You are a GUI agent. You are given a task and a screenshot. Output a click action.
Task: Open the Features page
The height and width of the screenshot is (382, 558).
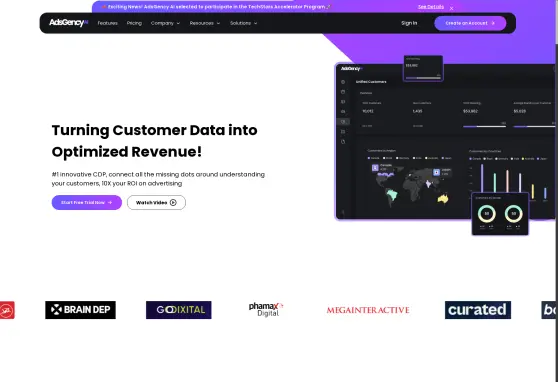click(x=107, y=23)
